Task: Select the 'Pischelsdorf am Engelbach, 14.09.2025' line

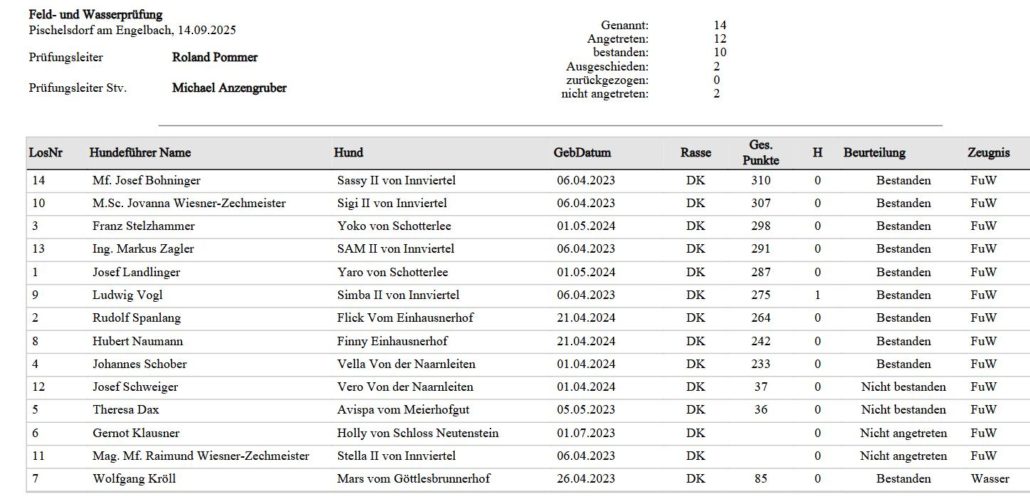Action: click(x=133, y=30)
